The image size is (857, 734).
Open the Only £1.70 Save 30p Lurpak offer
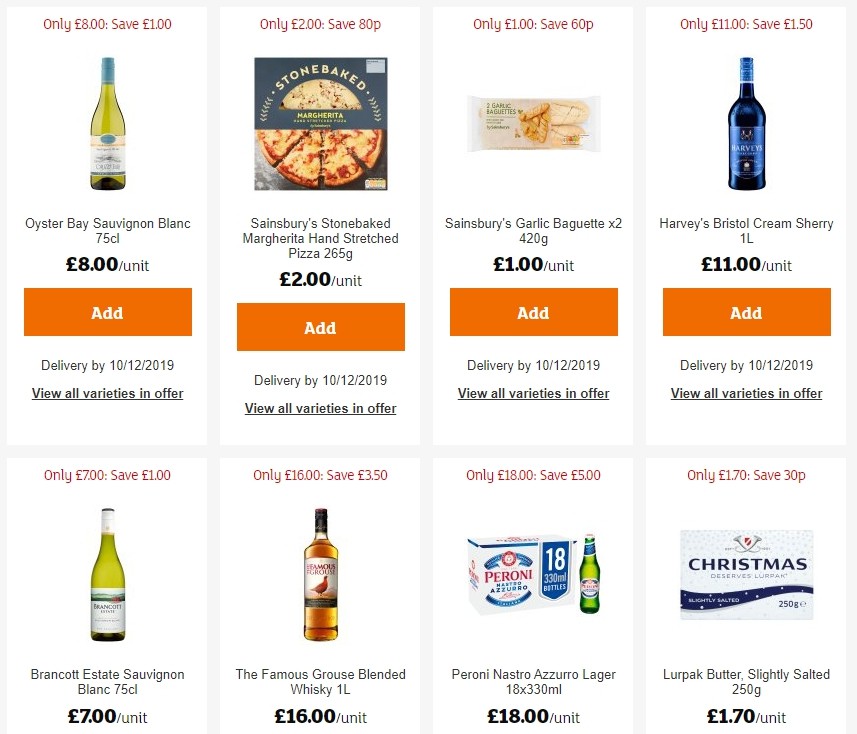pos(746,475)
